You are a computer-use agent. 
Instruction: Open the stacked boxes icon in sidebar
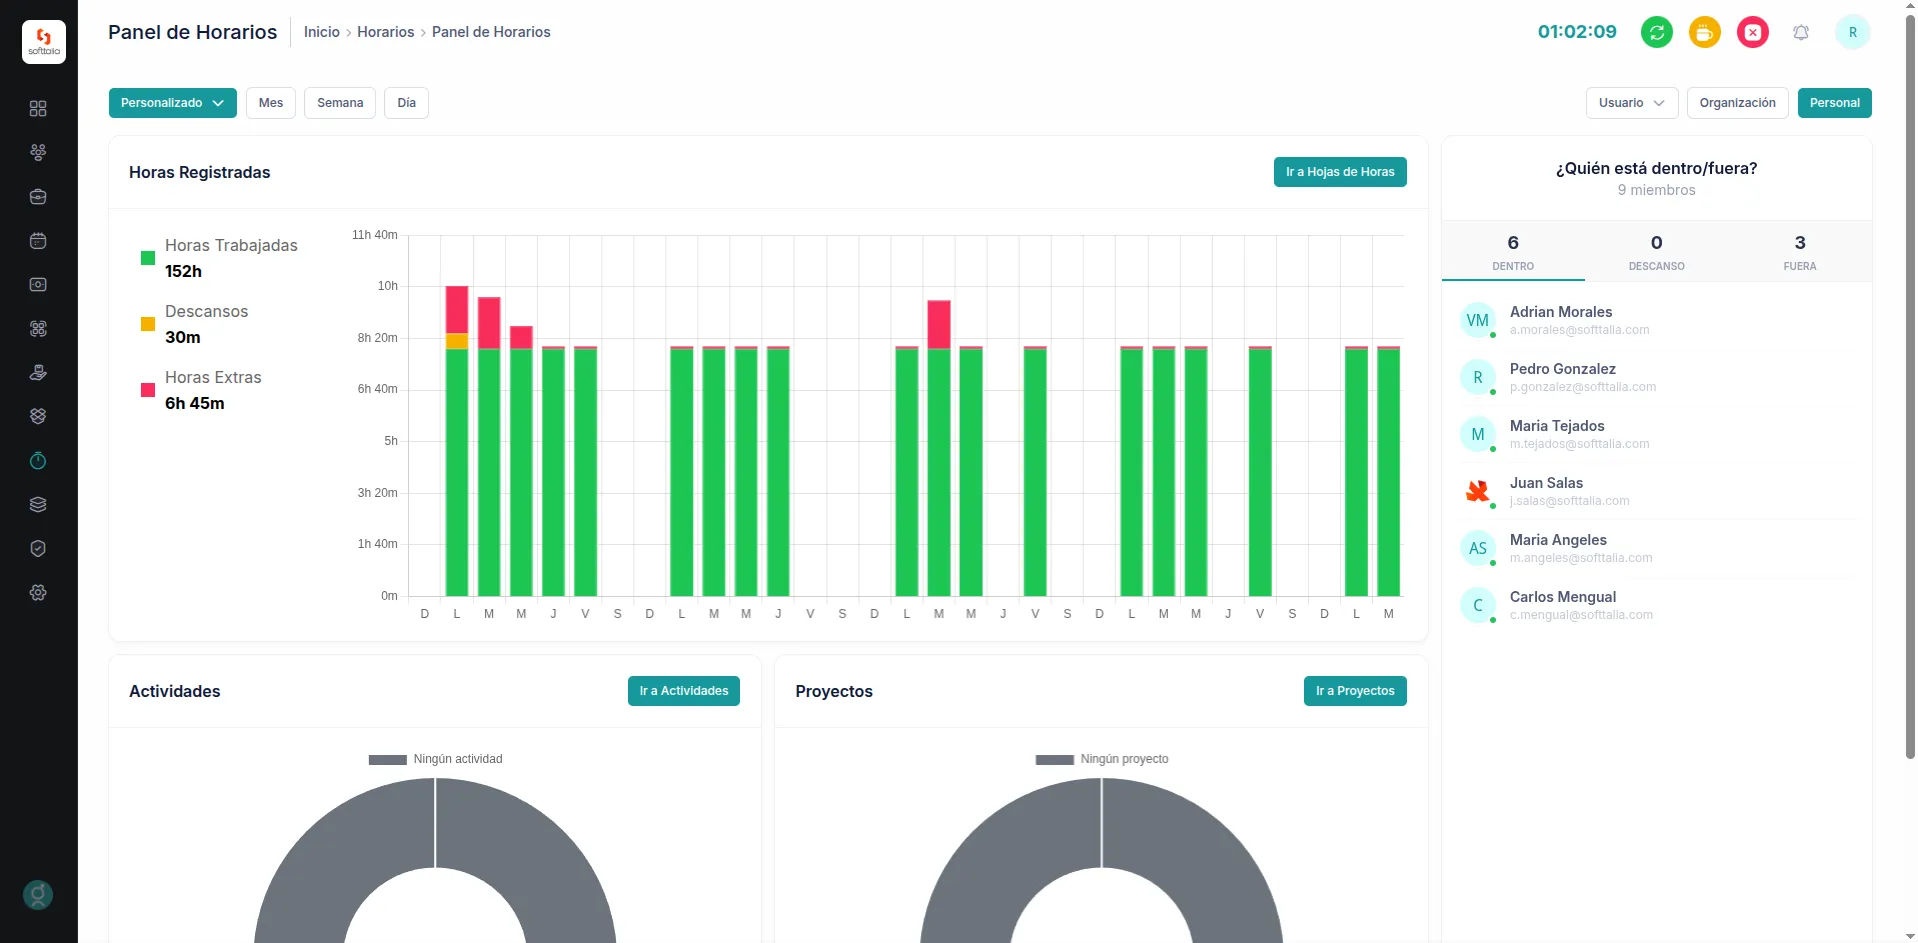[x=38, y=416]
